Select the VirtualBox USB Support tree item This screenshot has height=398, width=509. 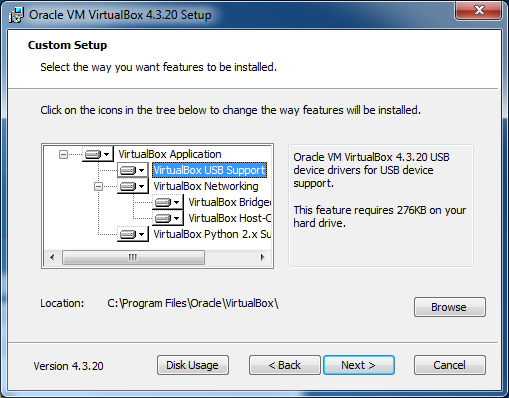pyautogui.click(x=209, y=170)
